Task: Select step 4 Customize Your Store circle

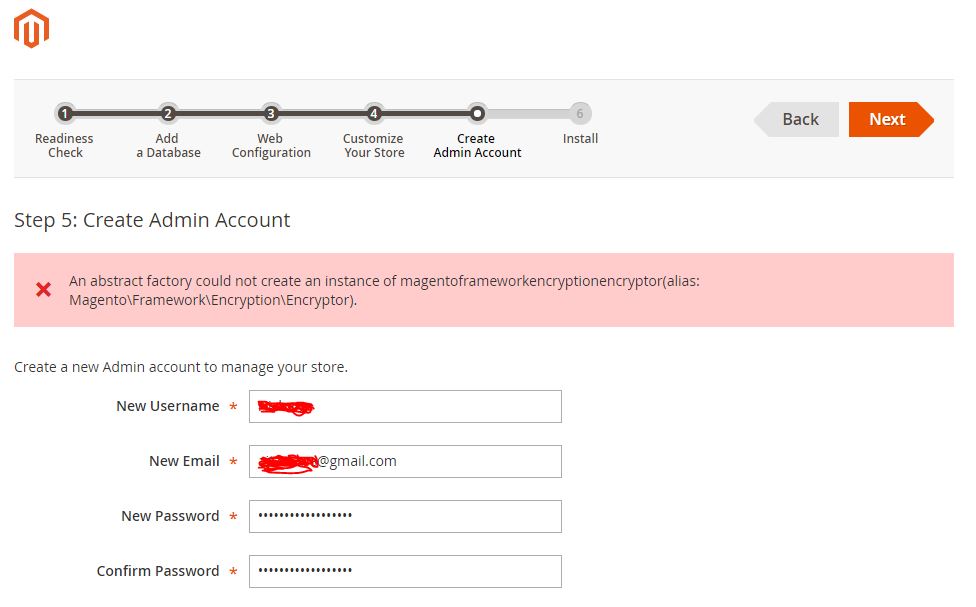Action: click(x=373, y=113)
